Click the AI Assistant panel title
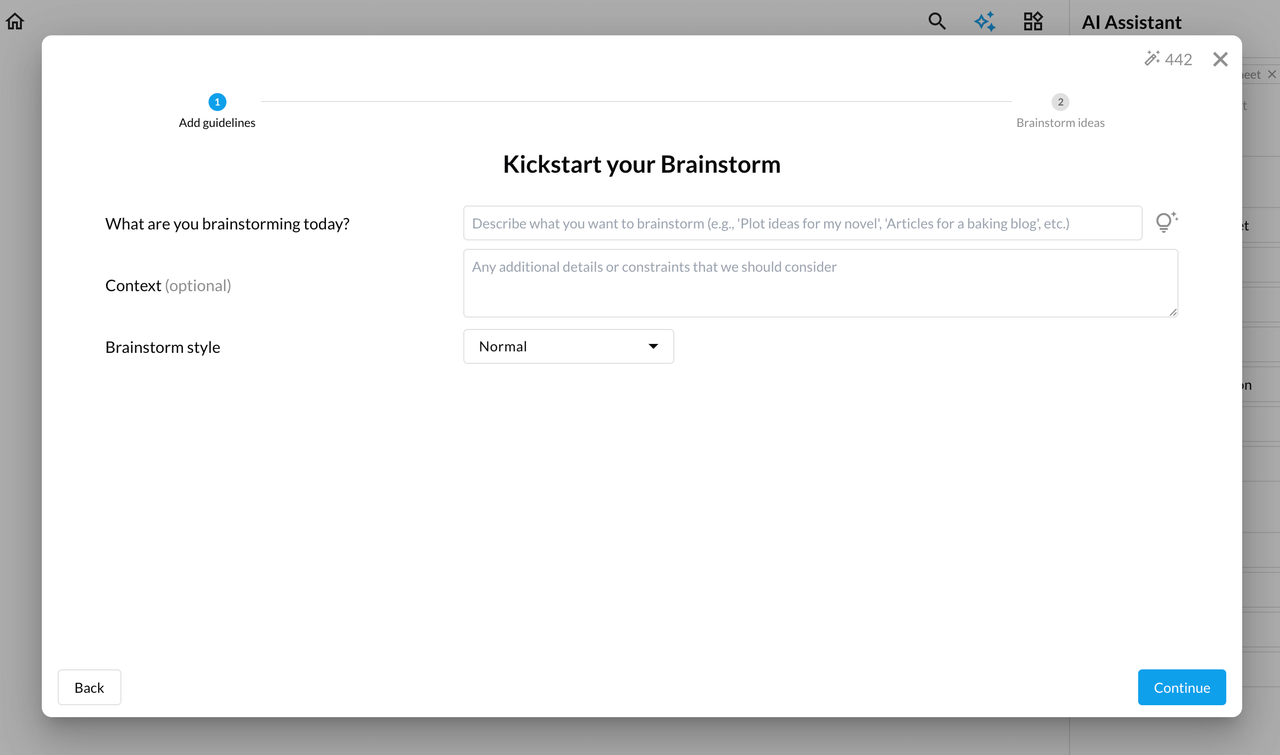 pos(1131,22)
